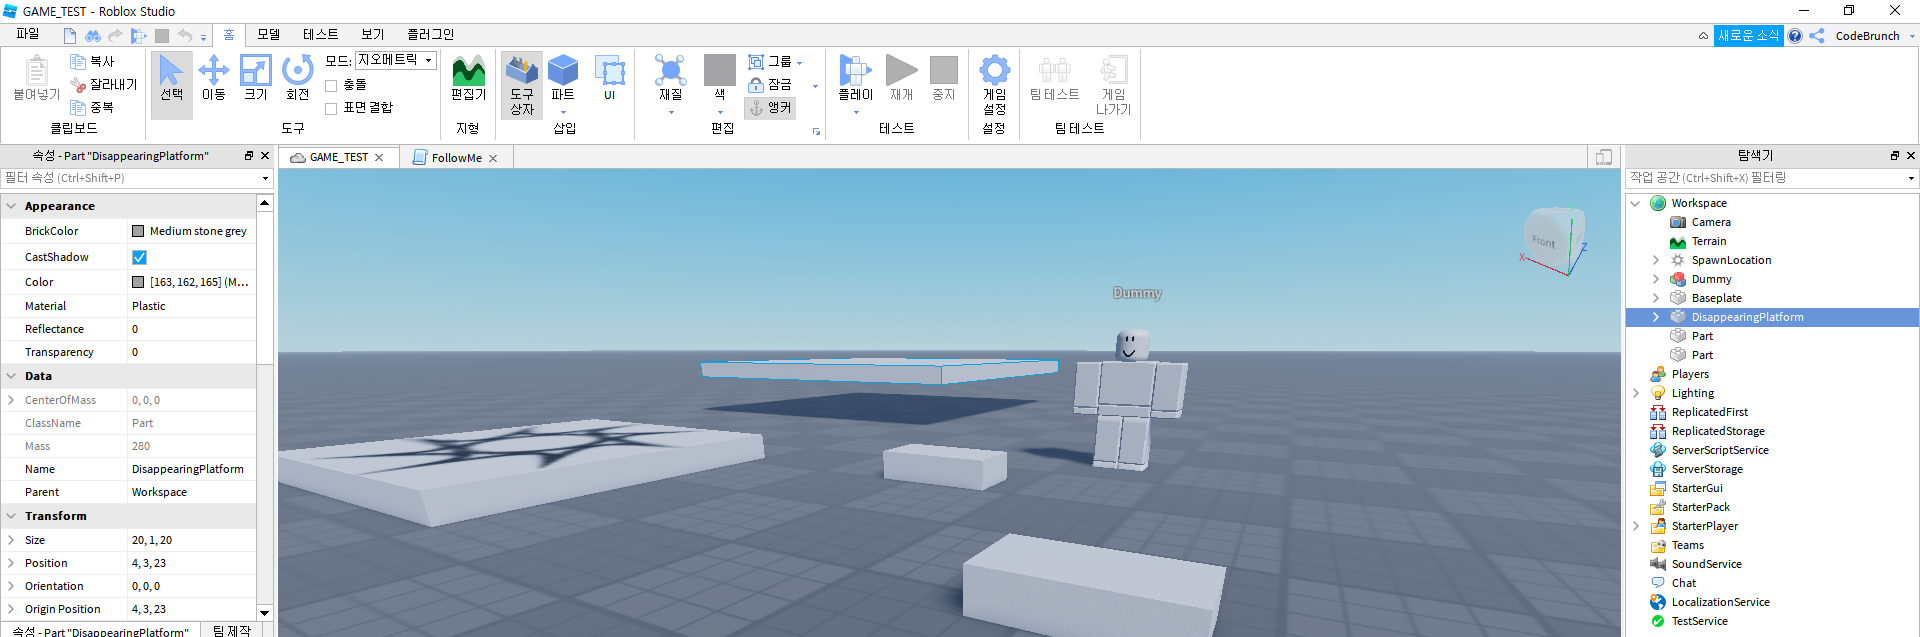Viewport: 1920px width, 637px height.
Task: Close the GAME_TEST tab
Action: click(x=379, y=158)
